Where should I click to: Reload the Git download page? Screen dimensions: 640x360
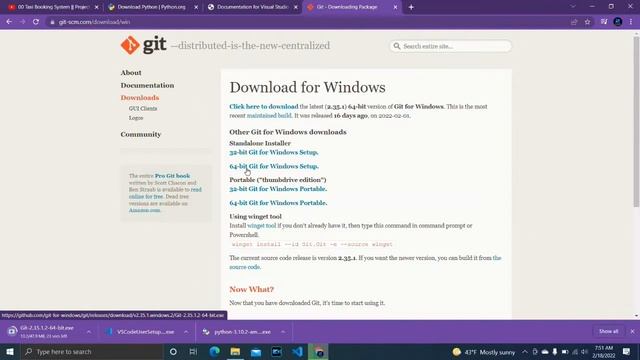tap(36, 22)
